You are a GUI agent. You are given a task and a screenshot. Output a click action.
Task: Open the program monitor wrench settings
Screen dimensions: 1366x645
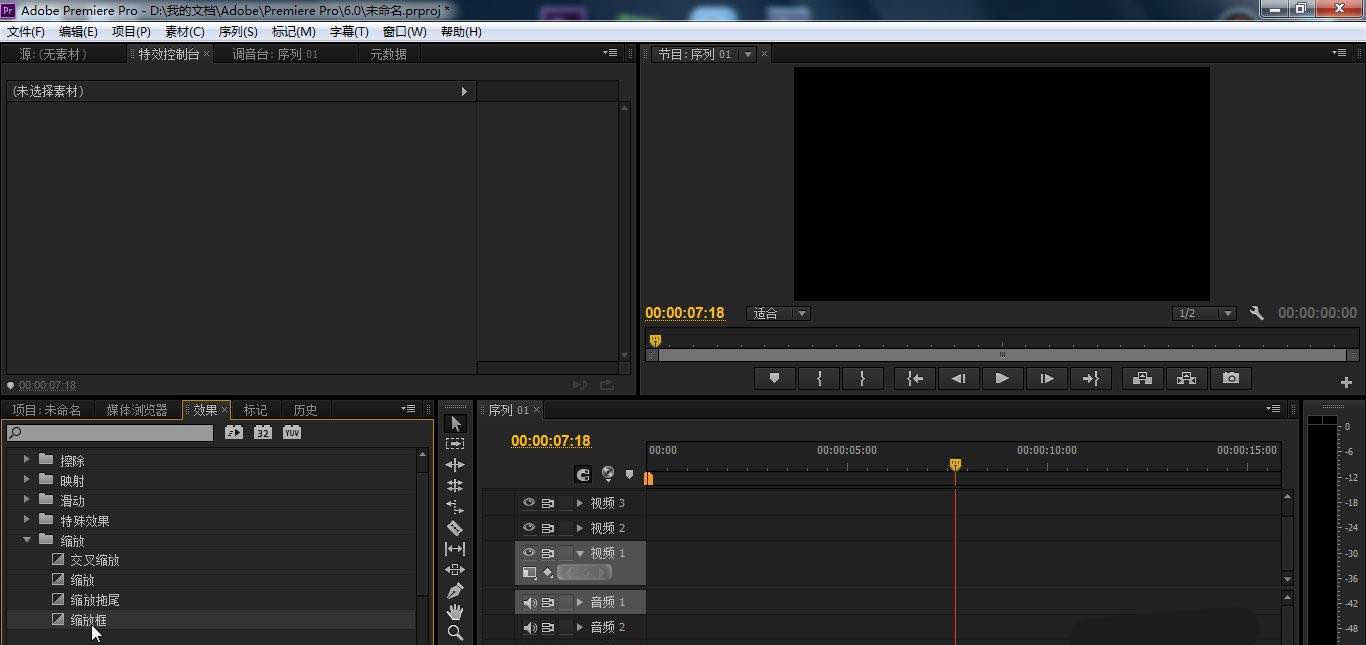coord(1257,313)
